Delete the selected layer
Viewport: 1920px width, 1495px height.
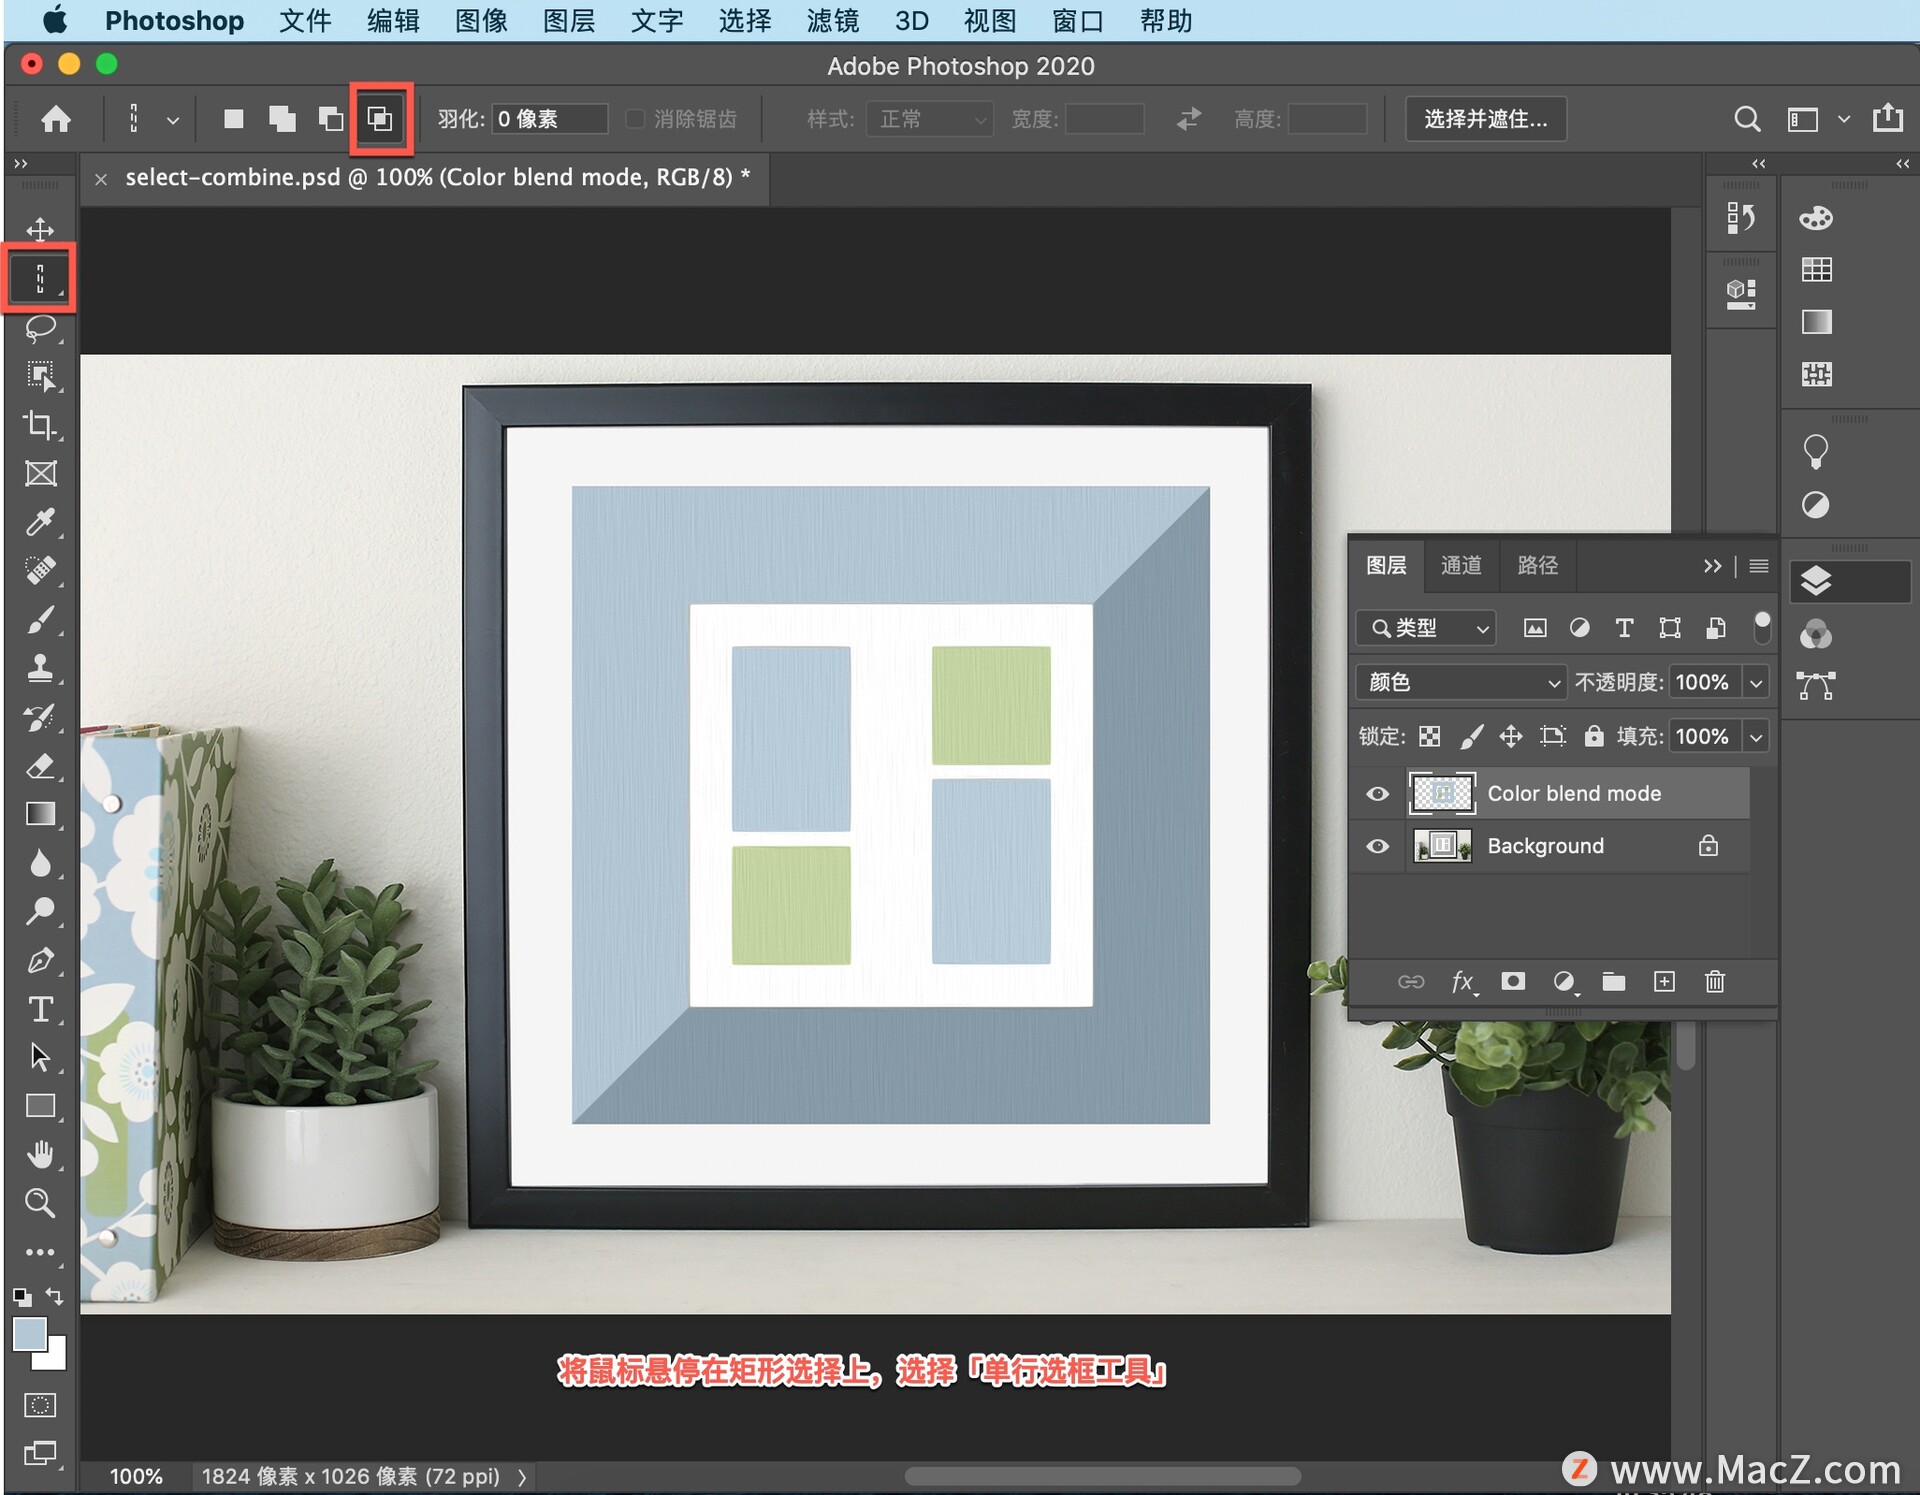point(1715,981)
